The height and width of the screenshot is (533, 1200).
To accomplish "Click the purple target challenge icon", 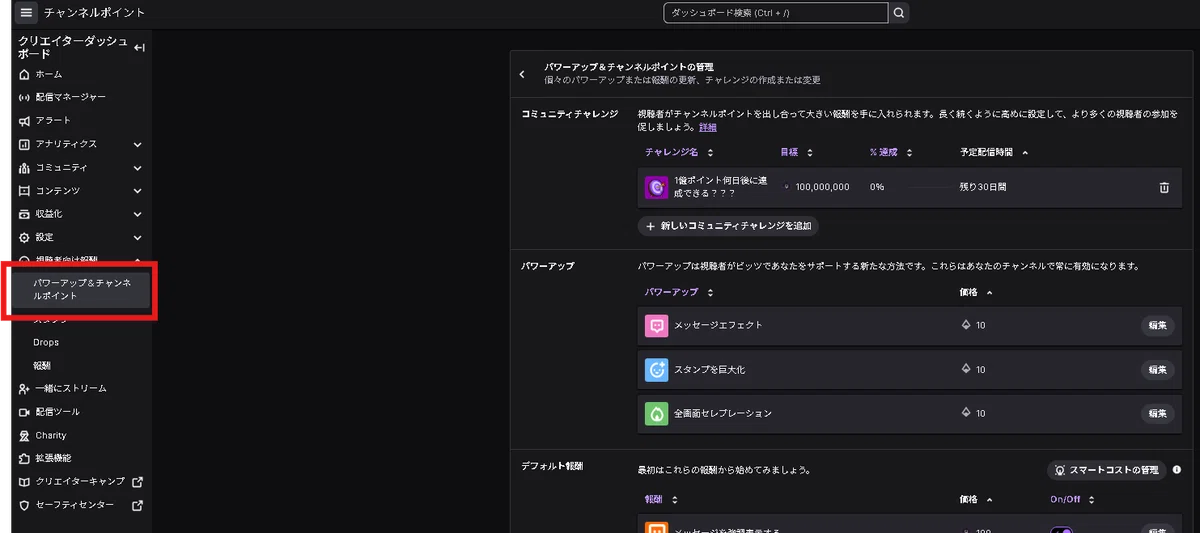I will [x=656, y=187].
